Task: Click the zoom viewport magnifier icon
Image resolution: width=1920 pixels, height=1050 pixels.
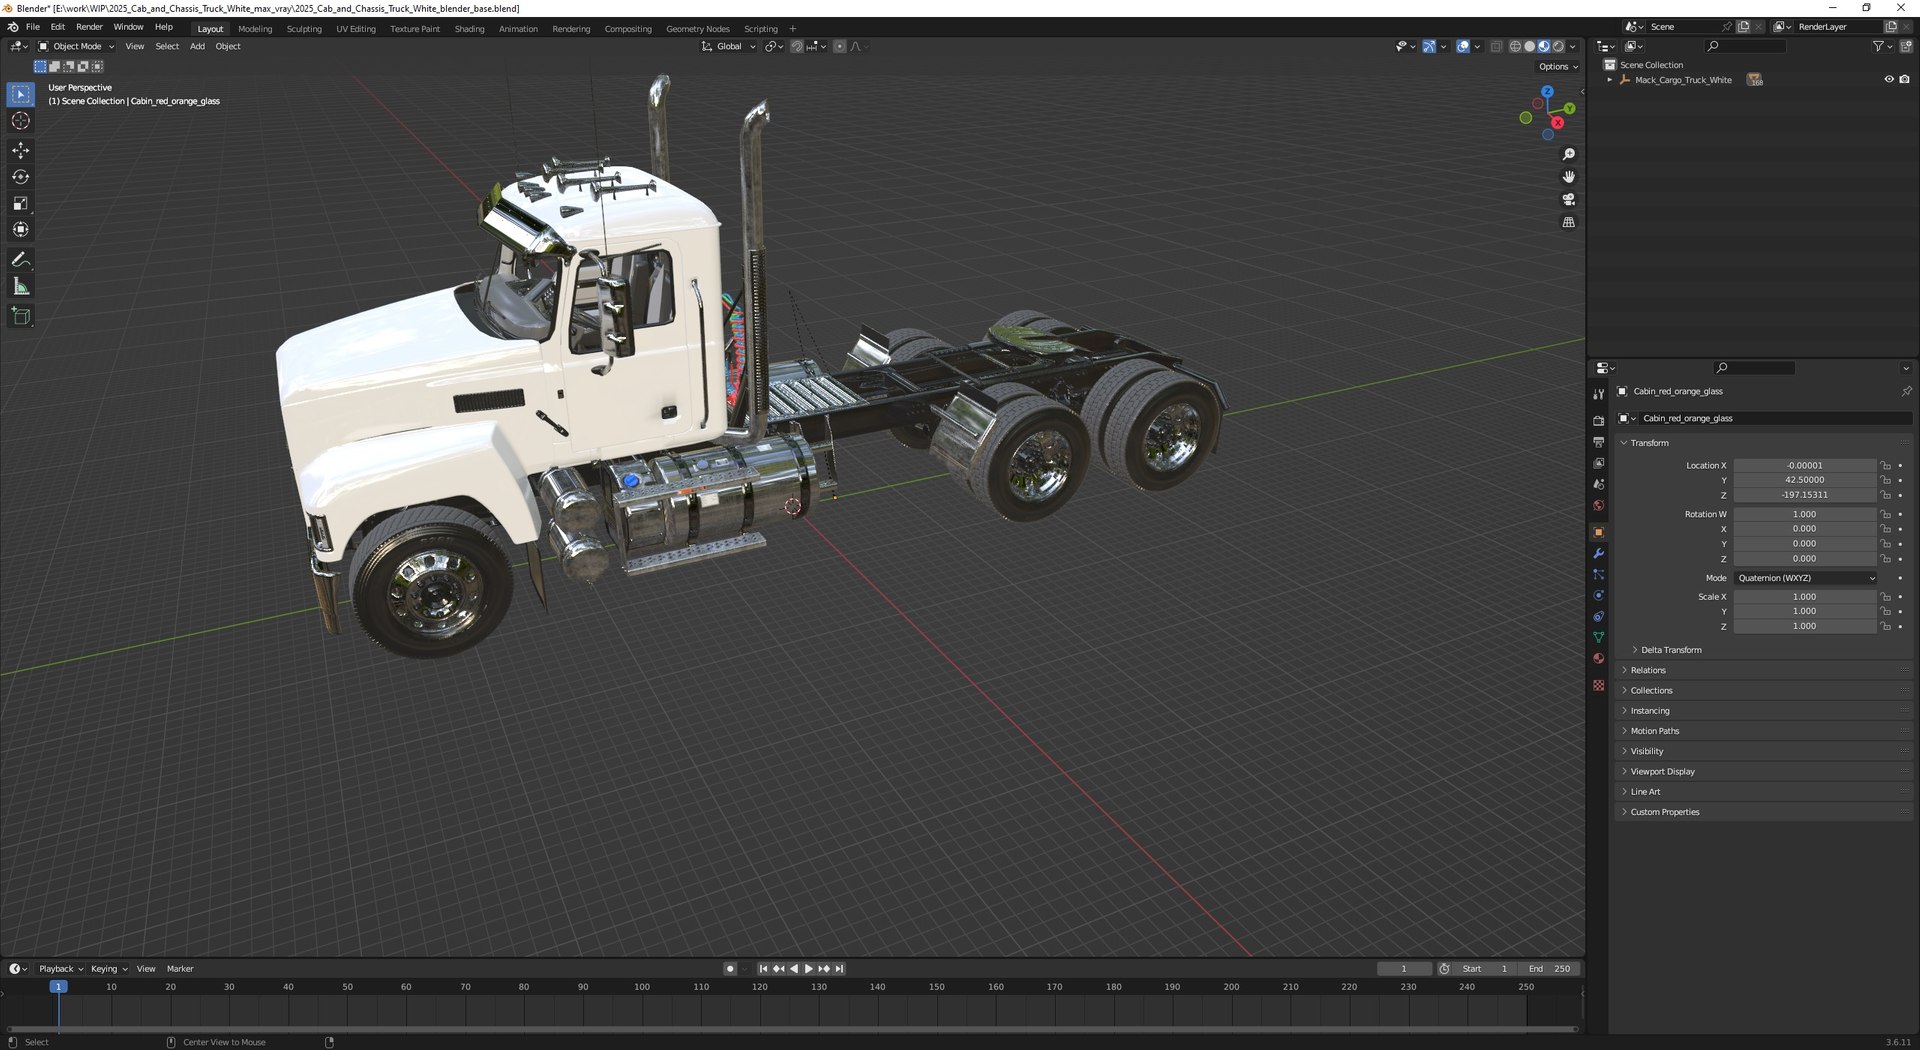Action: (x=1568, y=154)
